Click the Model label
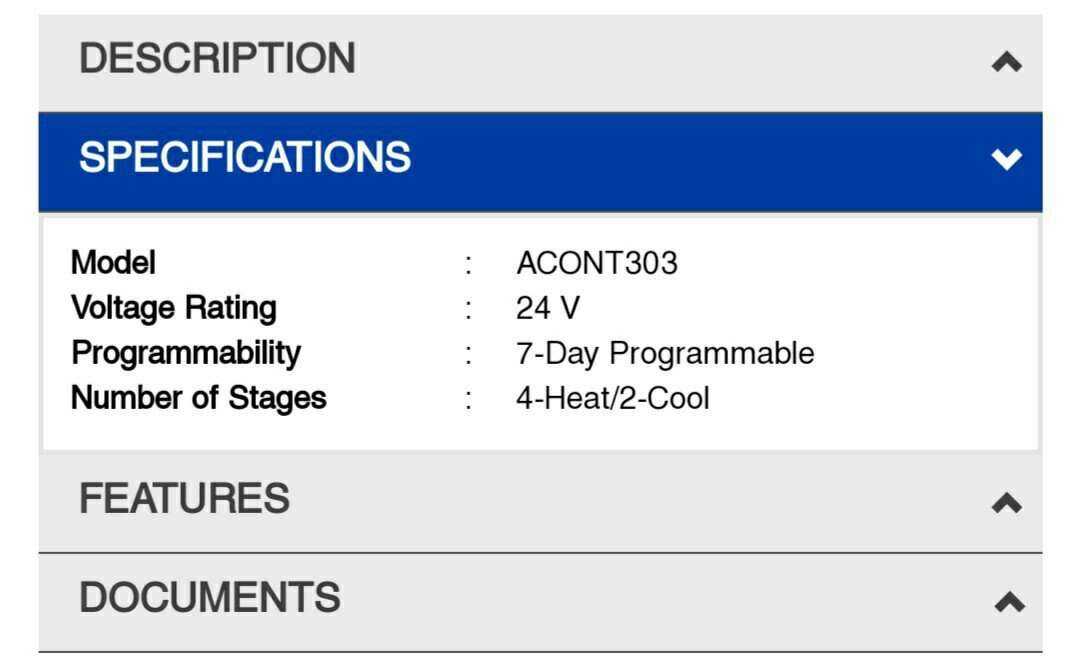This screenshot has width=1065, height=661. 113,263
